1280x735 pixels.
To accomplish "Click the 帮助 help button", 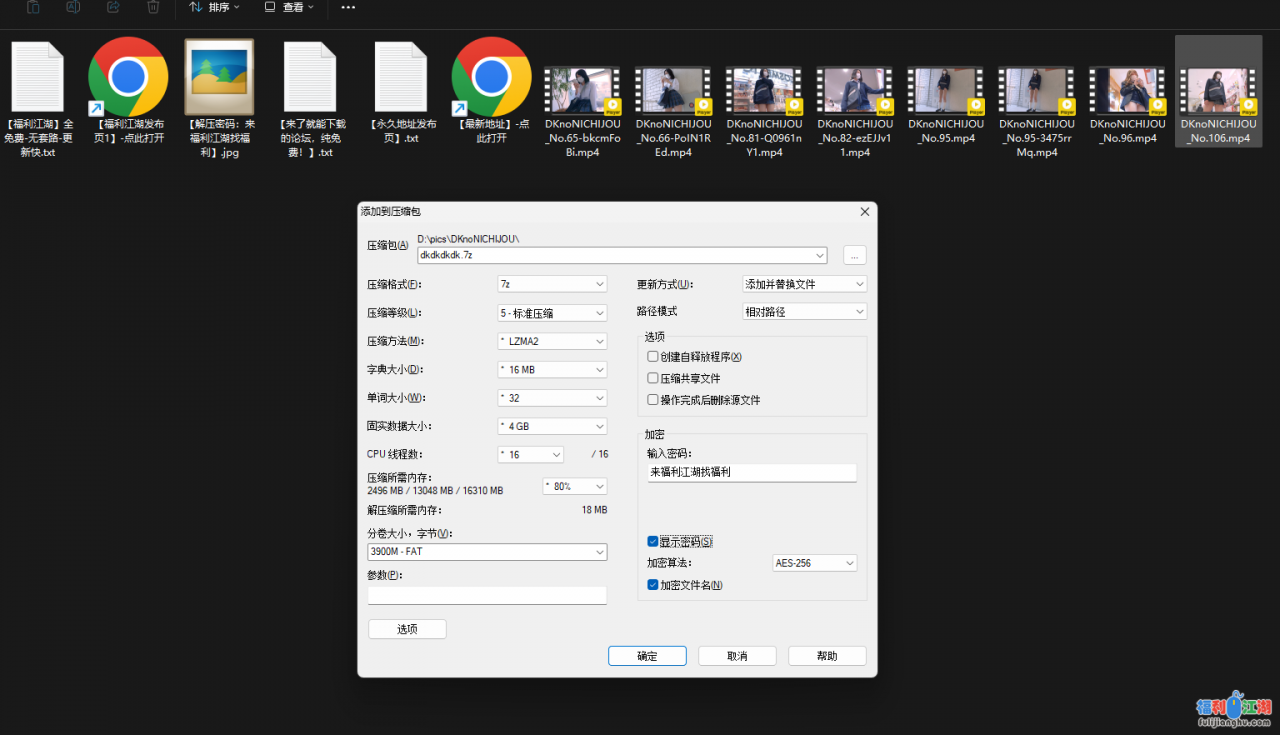I will coord(827,655).
